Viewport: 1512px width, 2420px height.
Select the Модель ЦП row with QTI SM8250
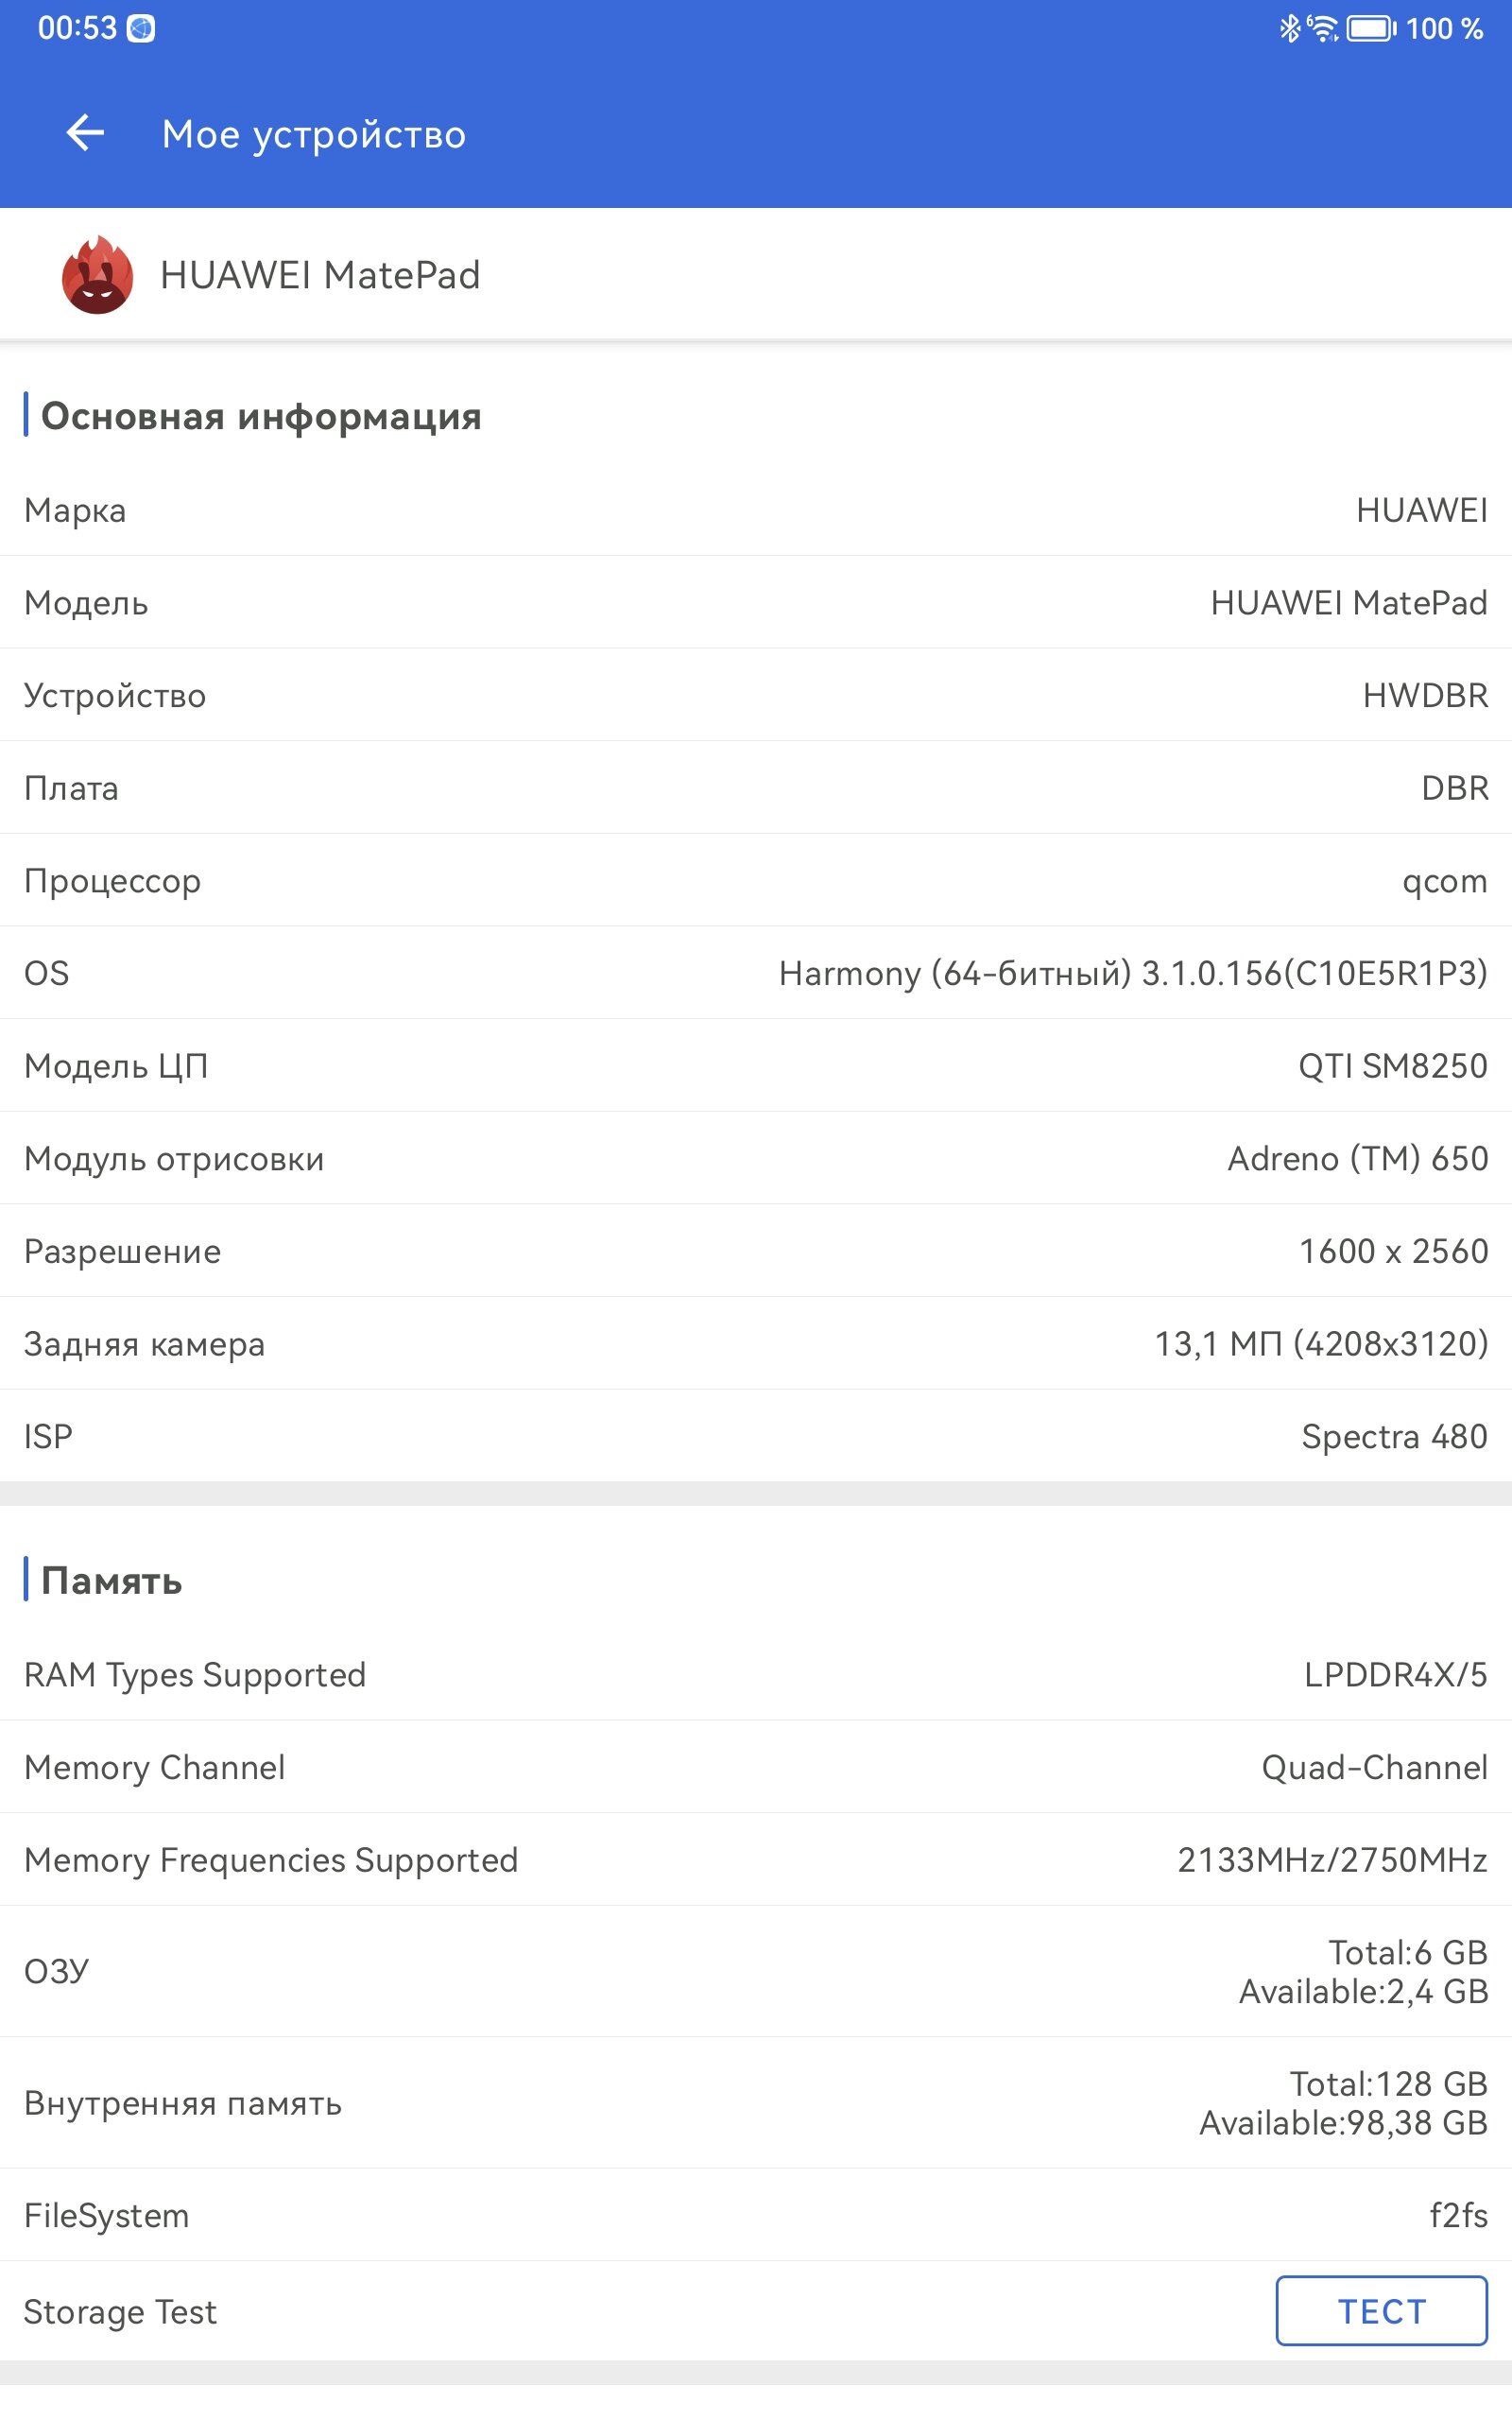[x=756, y=1066]
